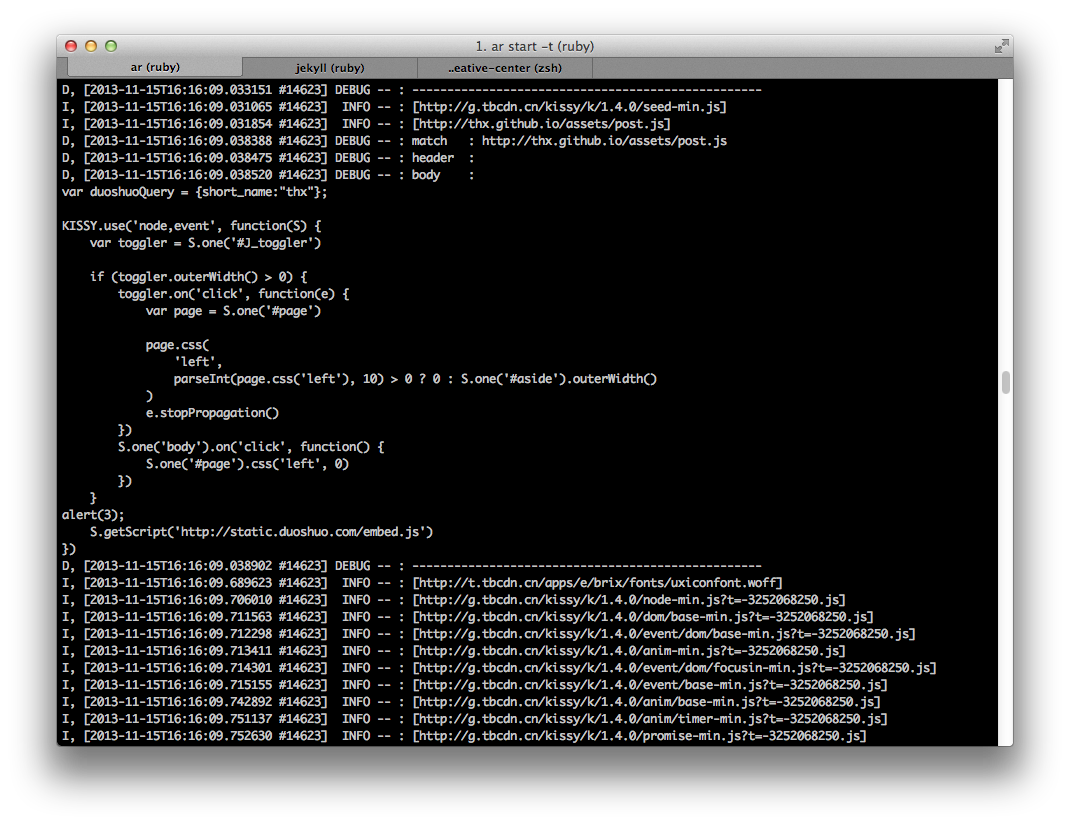Click the focusin-min.js INFO log line
The height and width of the screenshot is (825, 1070).
point(499,668)
